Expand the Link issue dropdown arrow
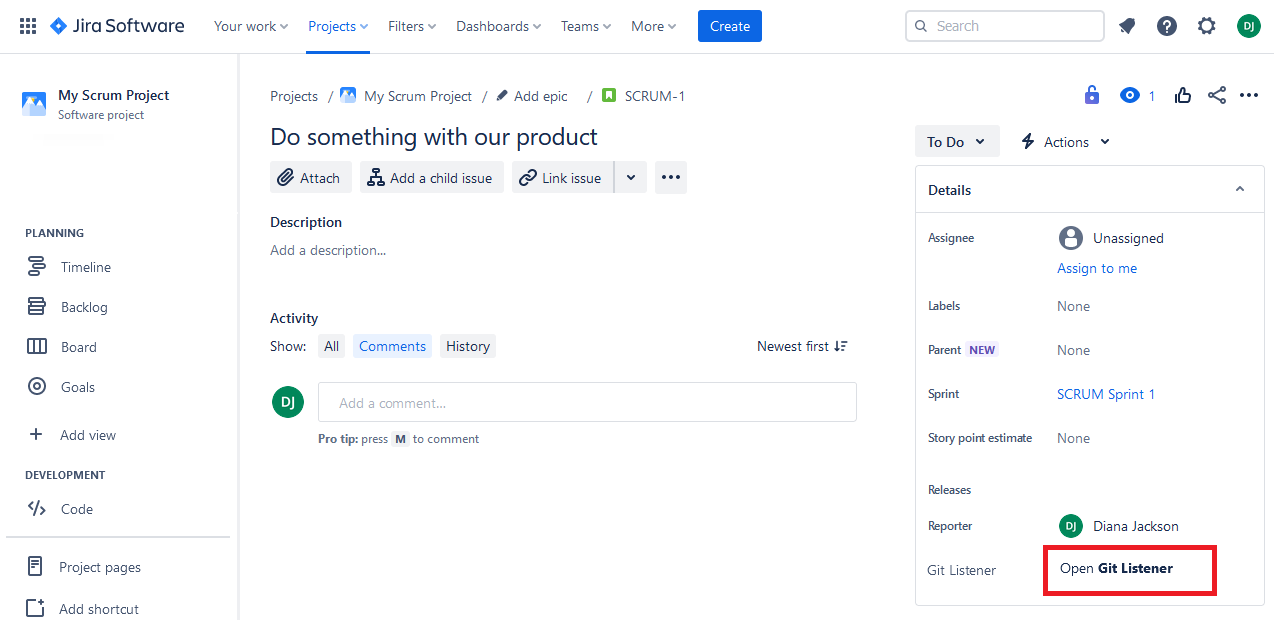Viewport: 1274px width, 620px height. coord(630,178)
